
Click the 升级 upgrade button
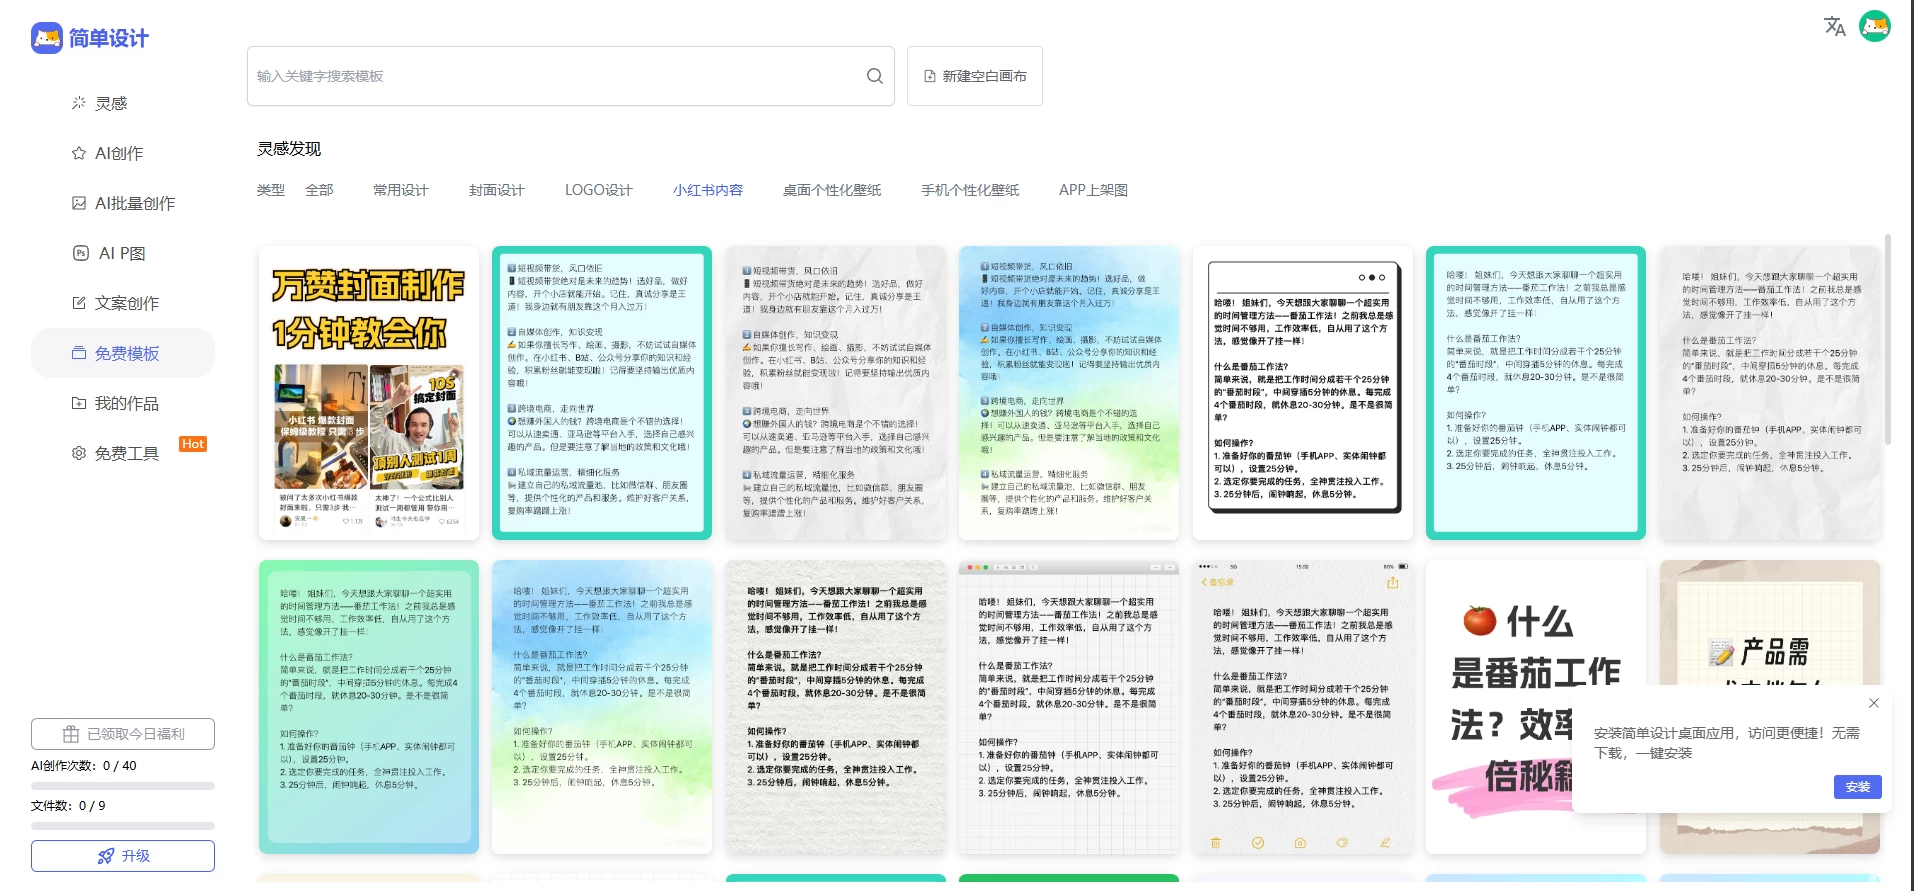pos(123,856)
